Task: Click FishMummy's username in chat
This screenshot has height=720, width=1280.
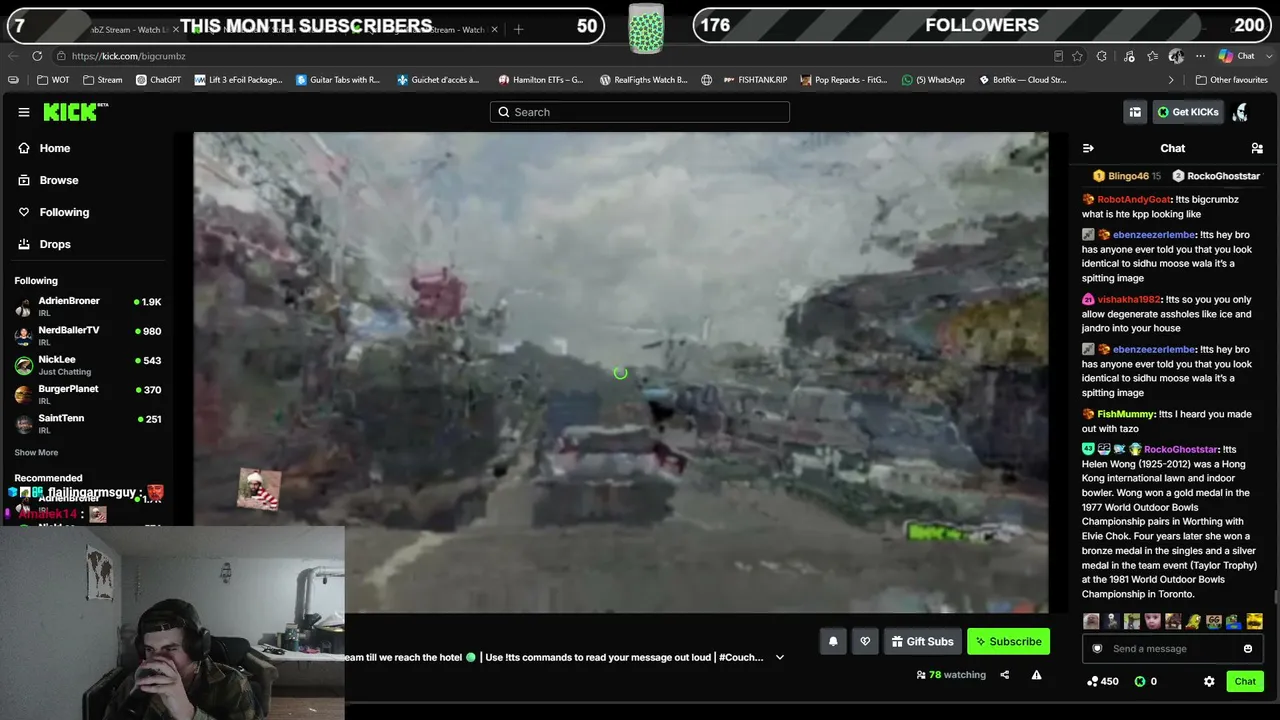Action: pyautogui.click(x=1126, y=414)
